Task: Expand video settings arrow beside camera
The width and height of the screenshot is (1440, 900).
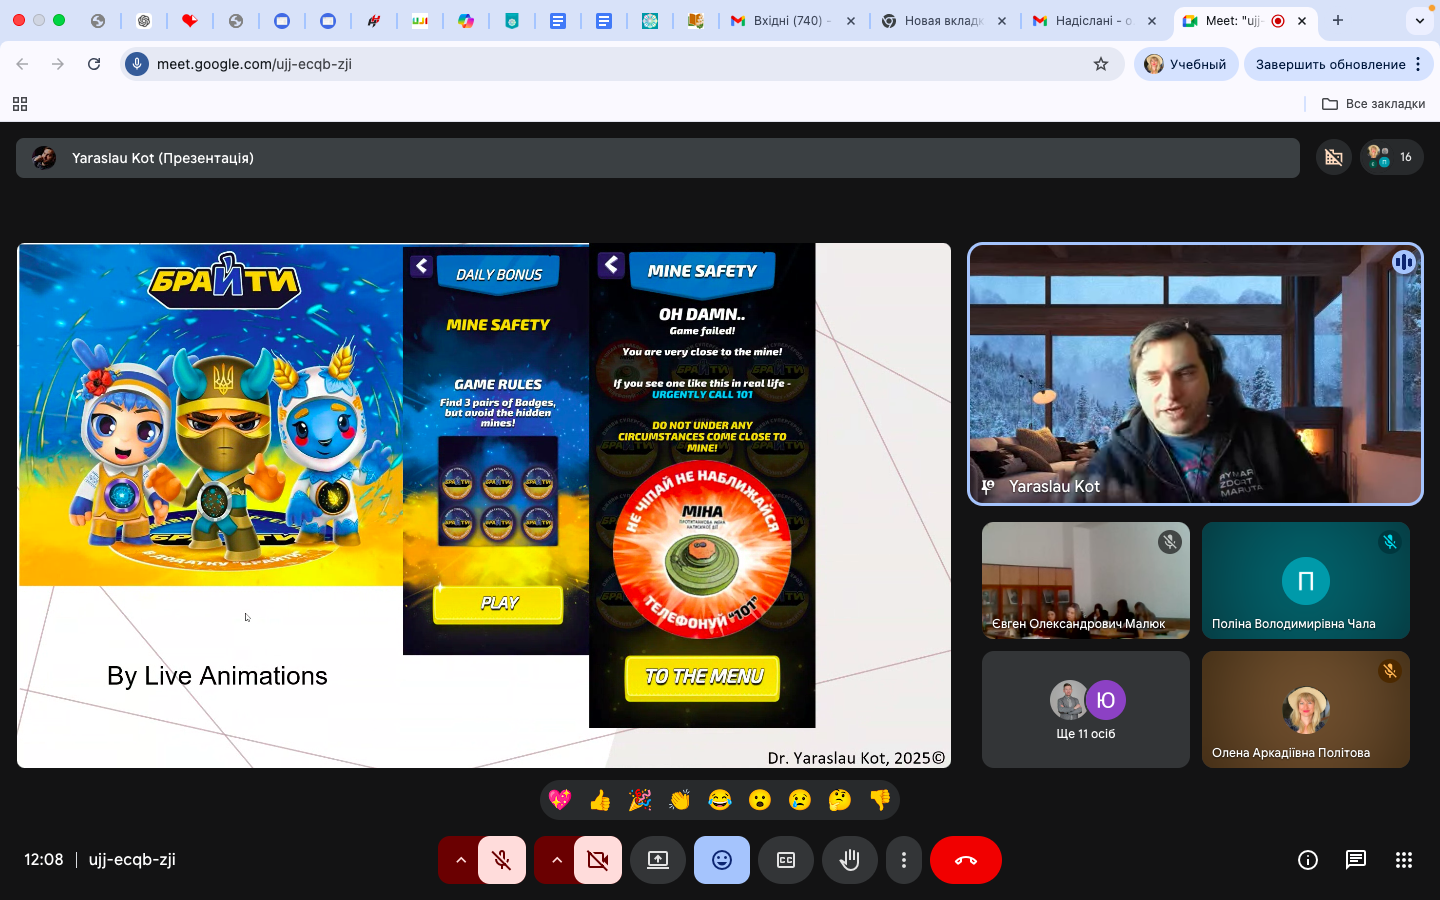Action: pos(556,860)
